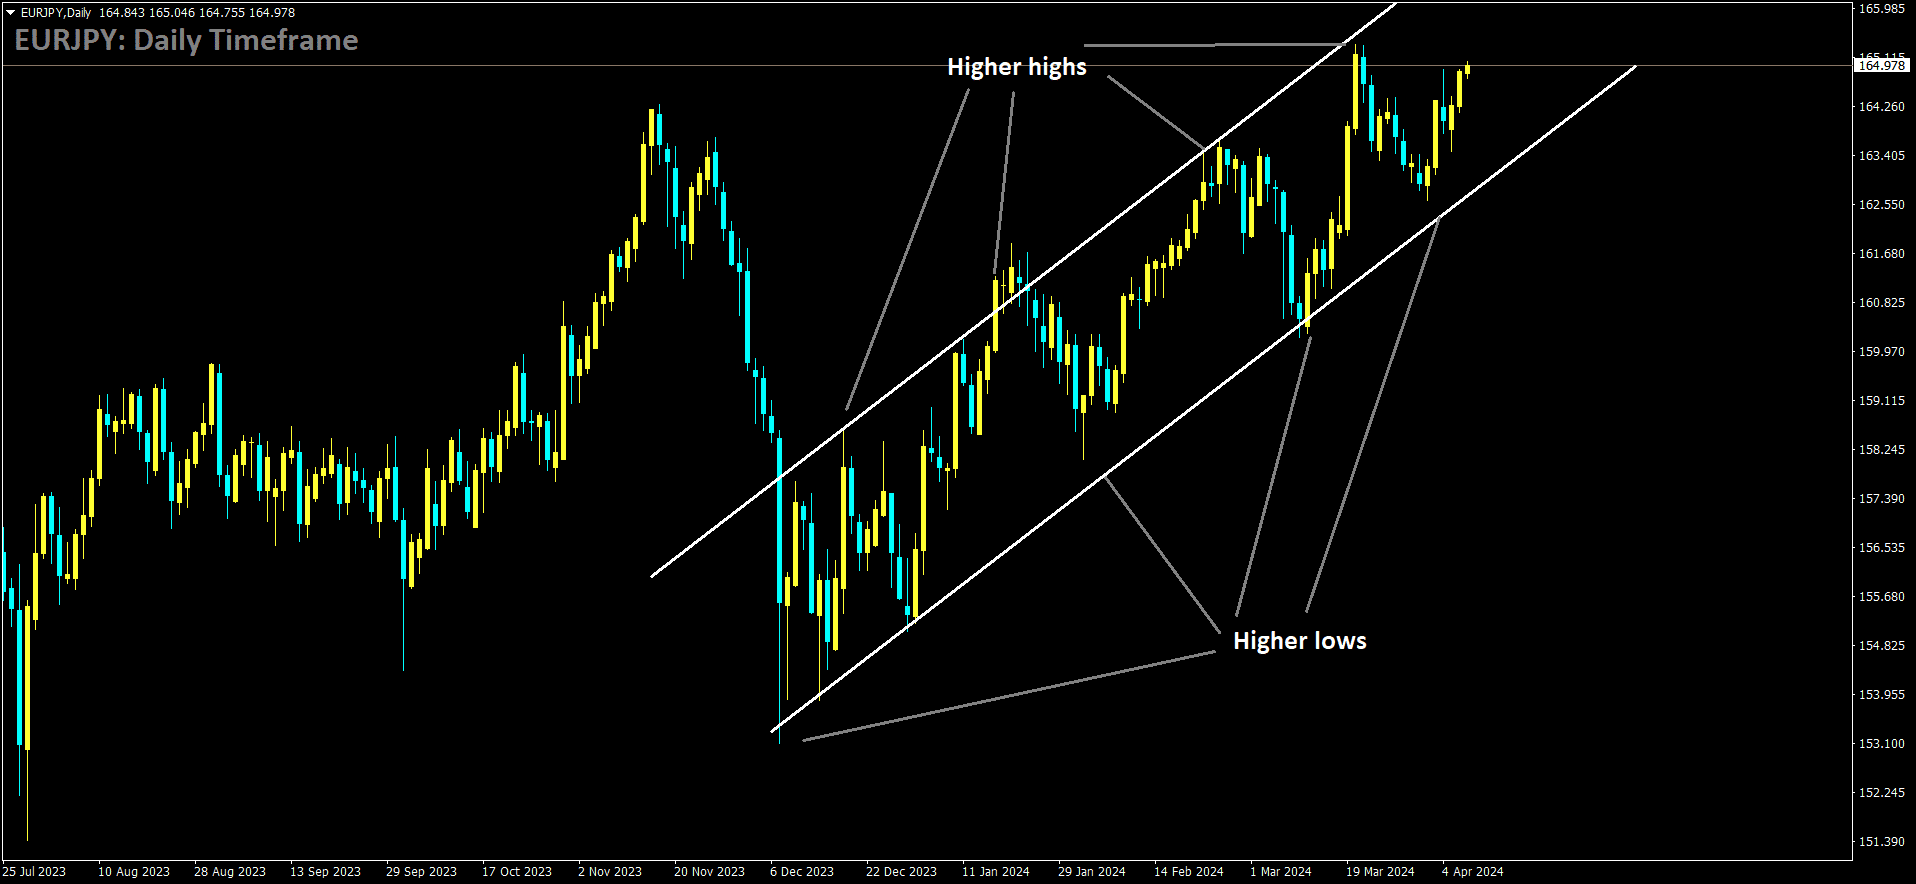Click the 153.100 price axis label

click(1881, 744)
